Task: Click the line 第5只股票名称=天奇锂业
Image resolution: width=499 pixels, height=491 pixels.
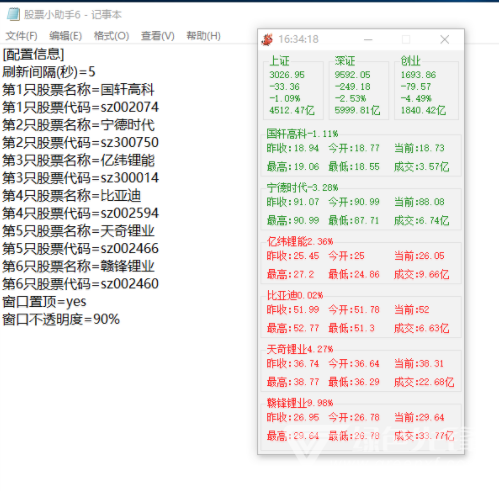Action: (x=78, y=231)
